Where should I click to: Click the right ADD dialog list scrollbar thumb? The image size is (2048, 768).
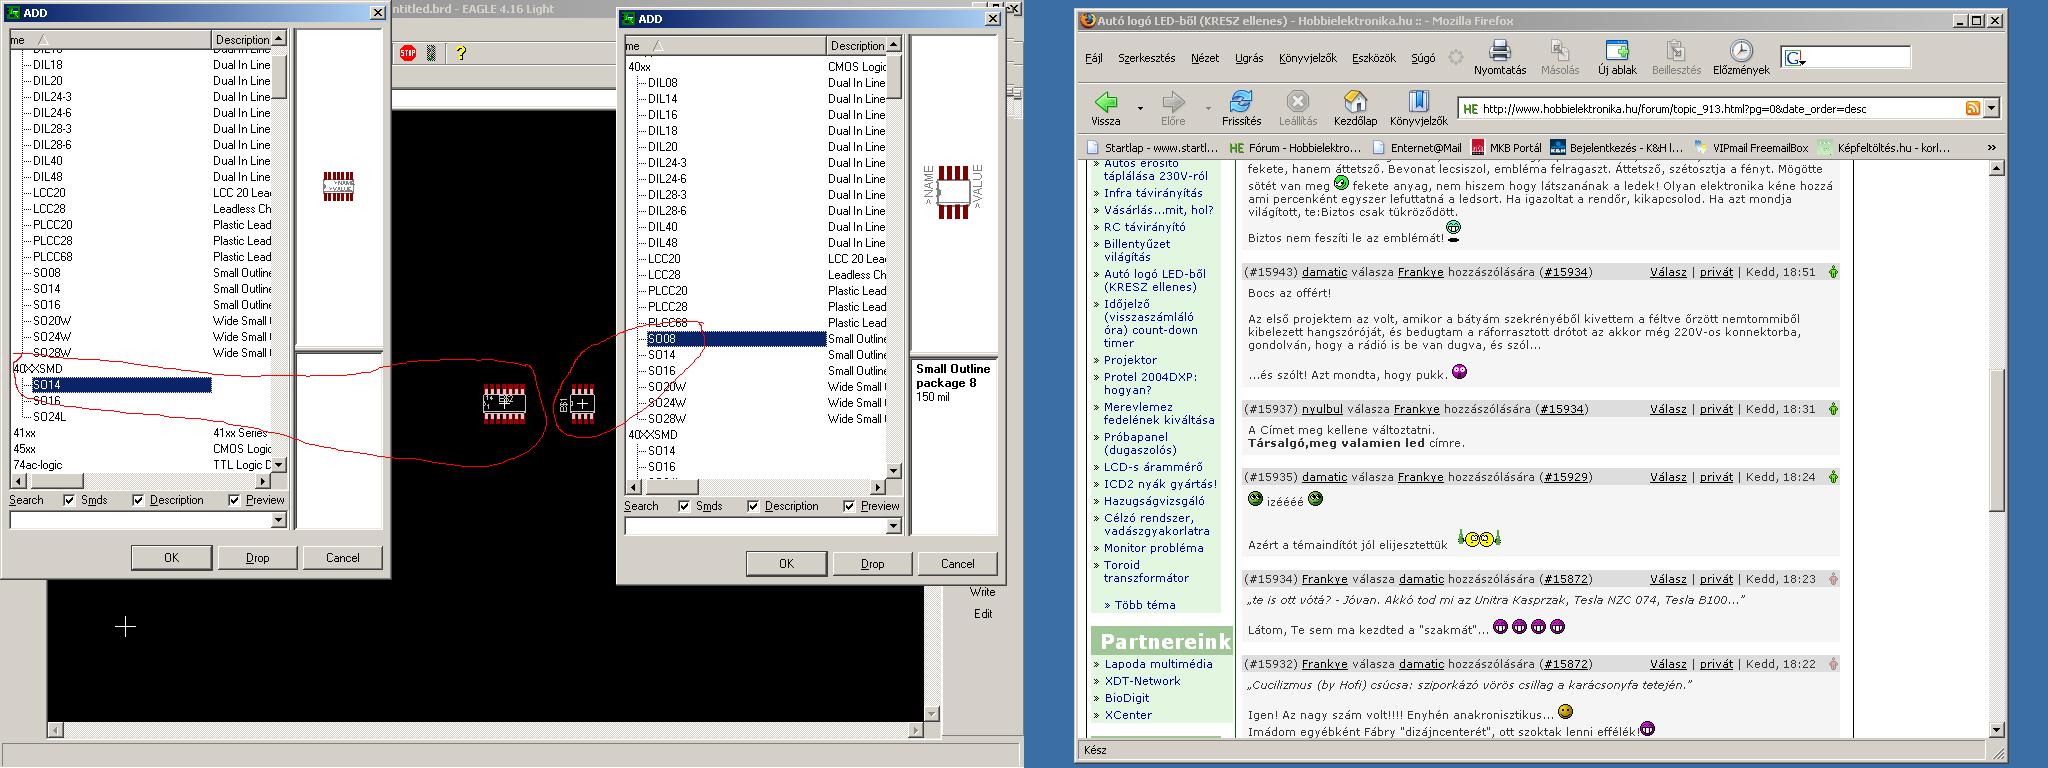click(894, 76)
